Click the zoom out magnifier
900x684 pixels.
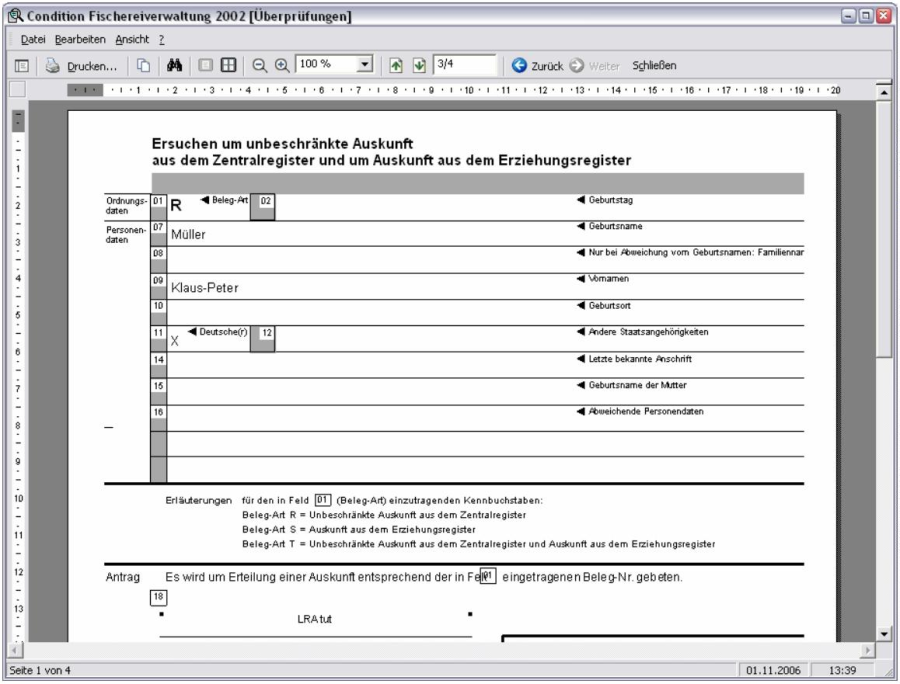[260, 66]
